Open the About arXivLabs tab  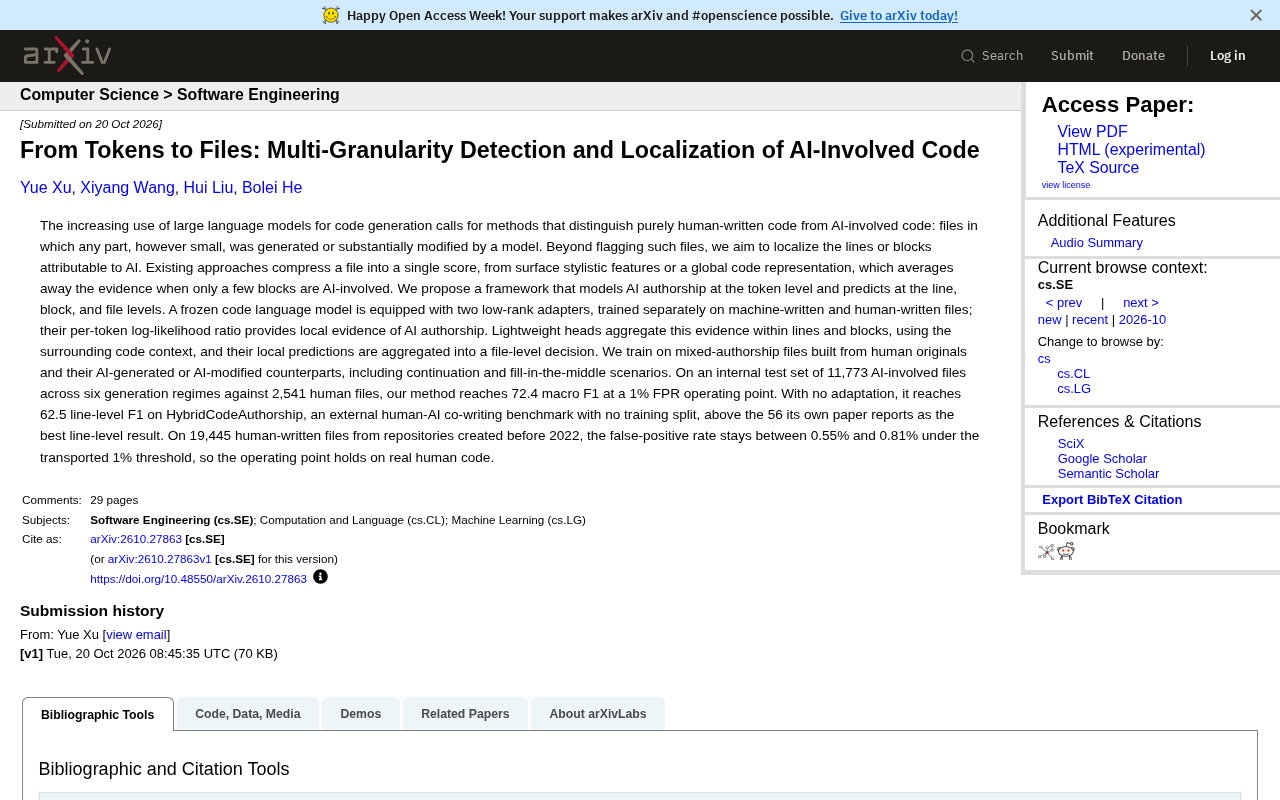click(x=598, y=714)
